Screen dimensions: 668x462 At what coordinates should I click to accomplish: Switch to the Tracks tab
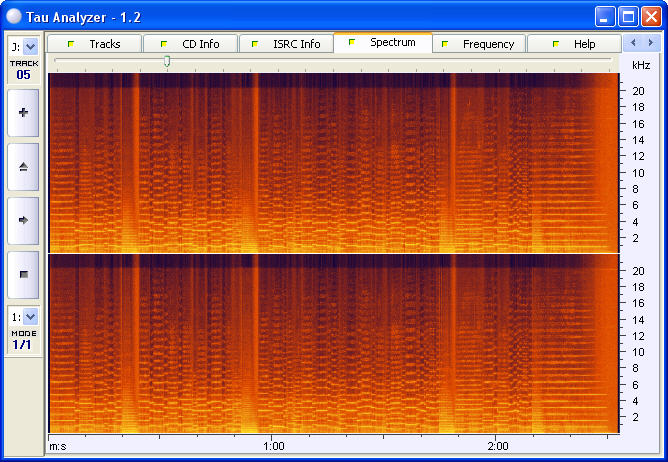[94, 44]
